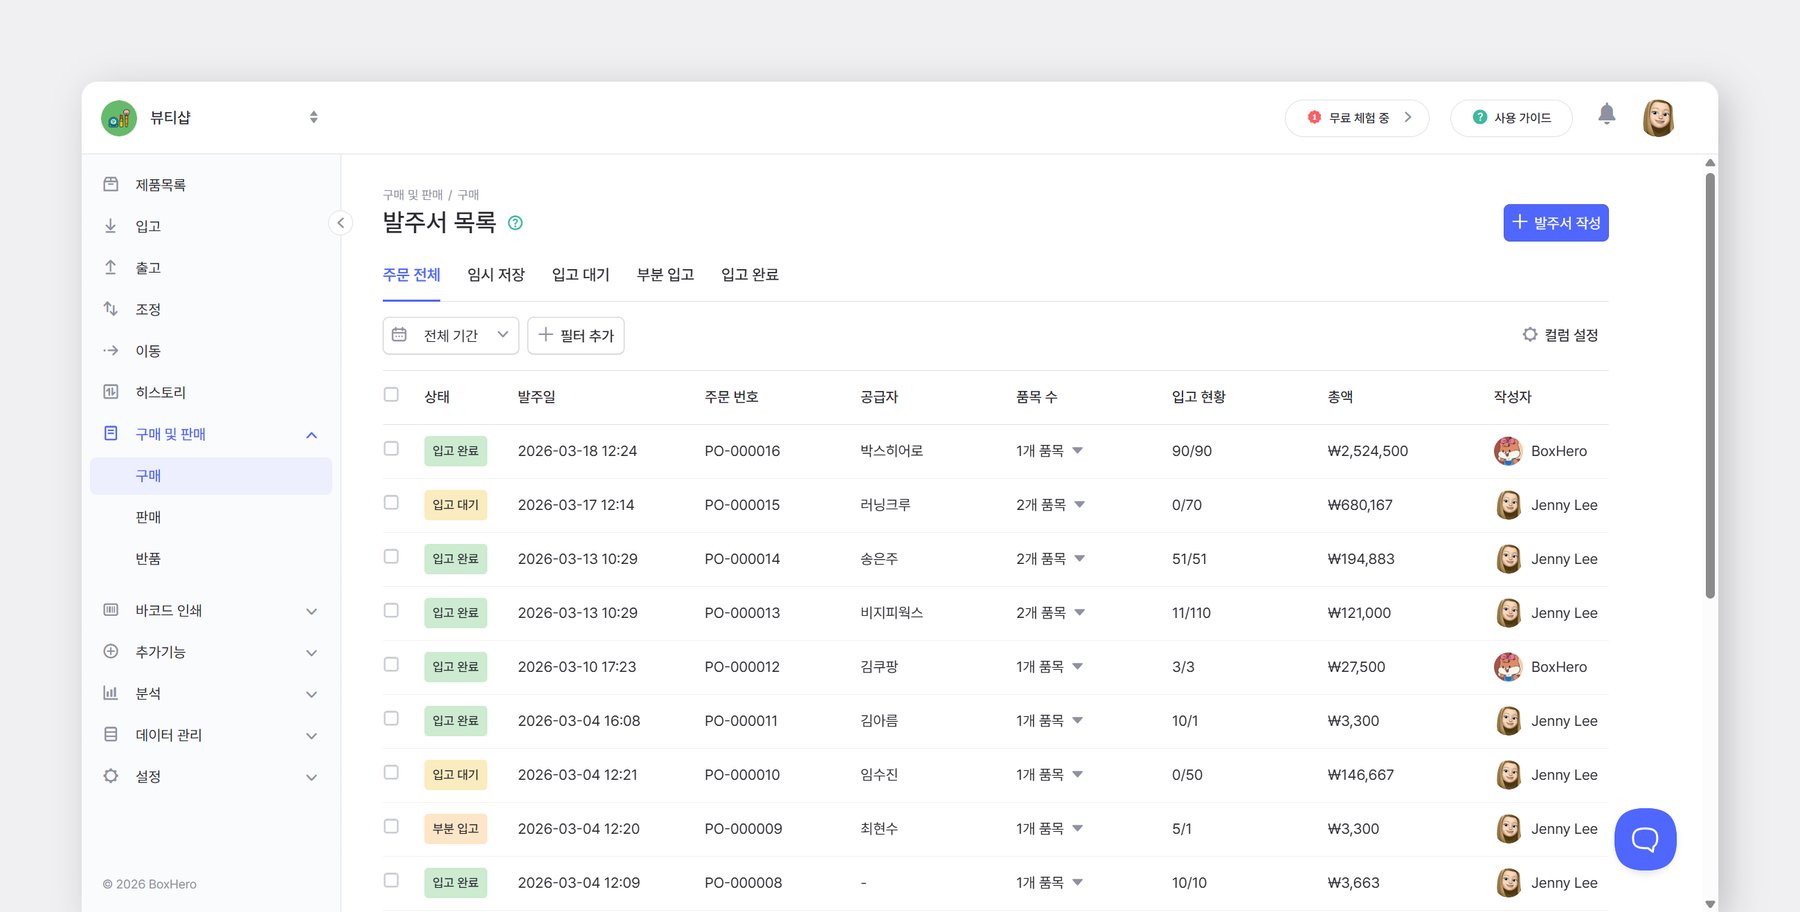Select the checkbox for order PO-000013
Screen dimensions: 1800x912
tap(391, 611)
